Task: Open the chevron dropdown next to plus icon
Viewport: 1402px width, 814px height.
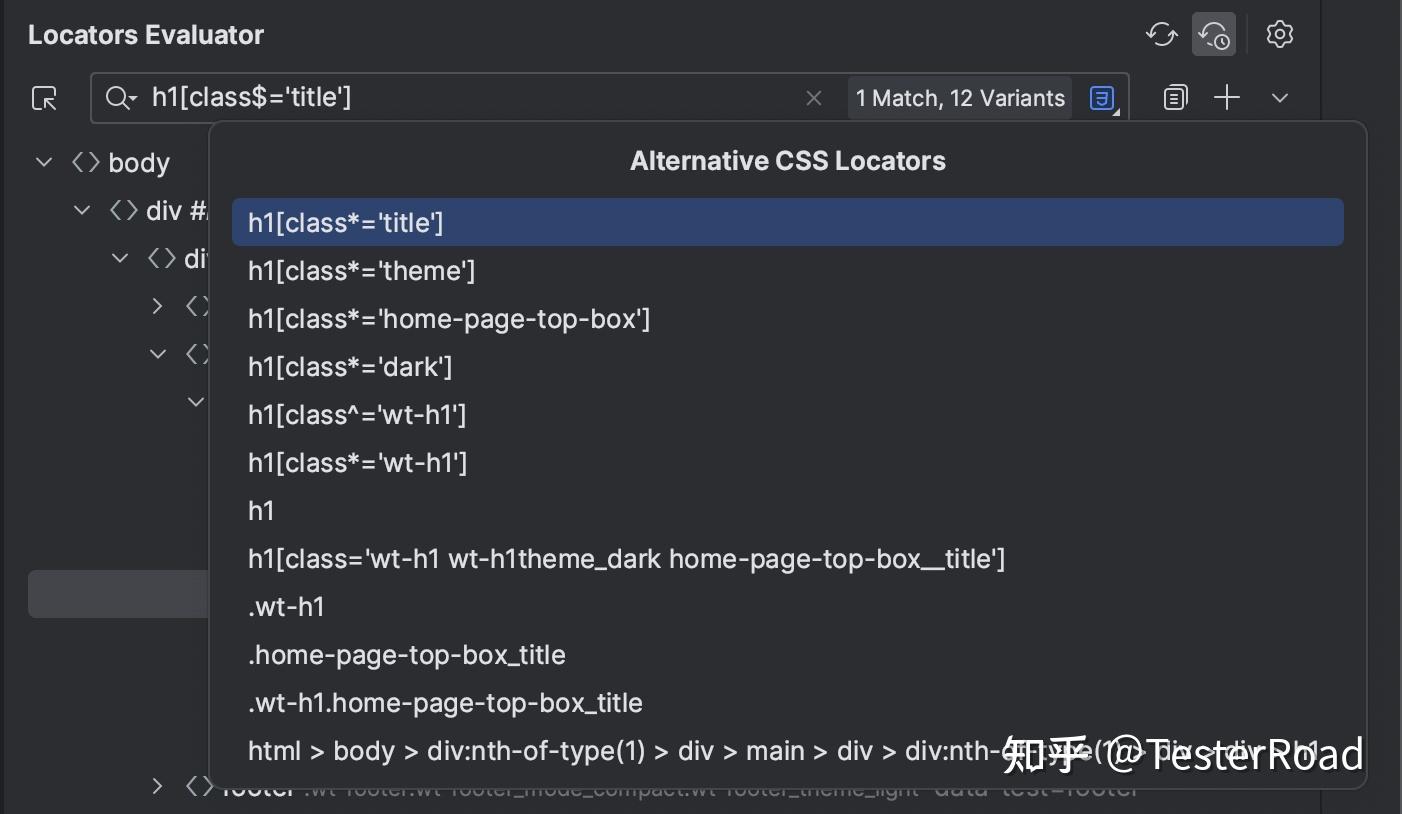Action: [1280, 97]
